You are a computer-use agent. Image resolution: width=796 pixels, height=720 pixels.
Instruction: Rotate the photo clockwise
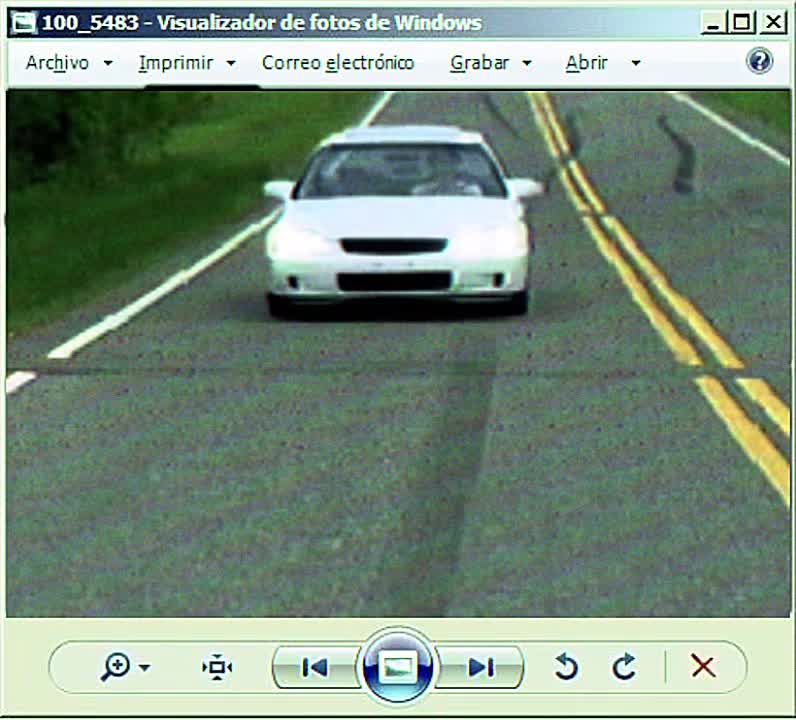pos(624,667)
